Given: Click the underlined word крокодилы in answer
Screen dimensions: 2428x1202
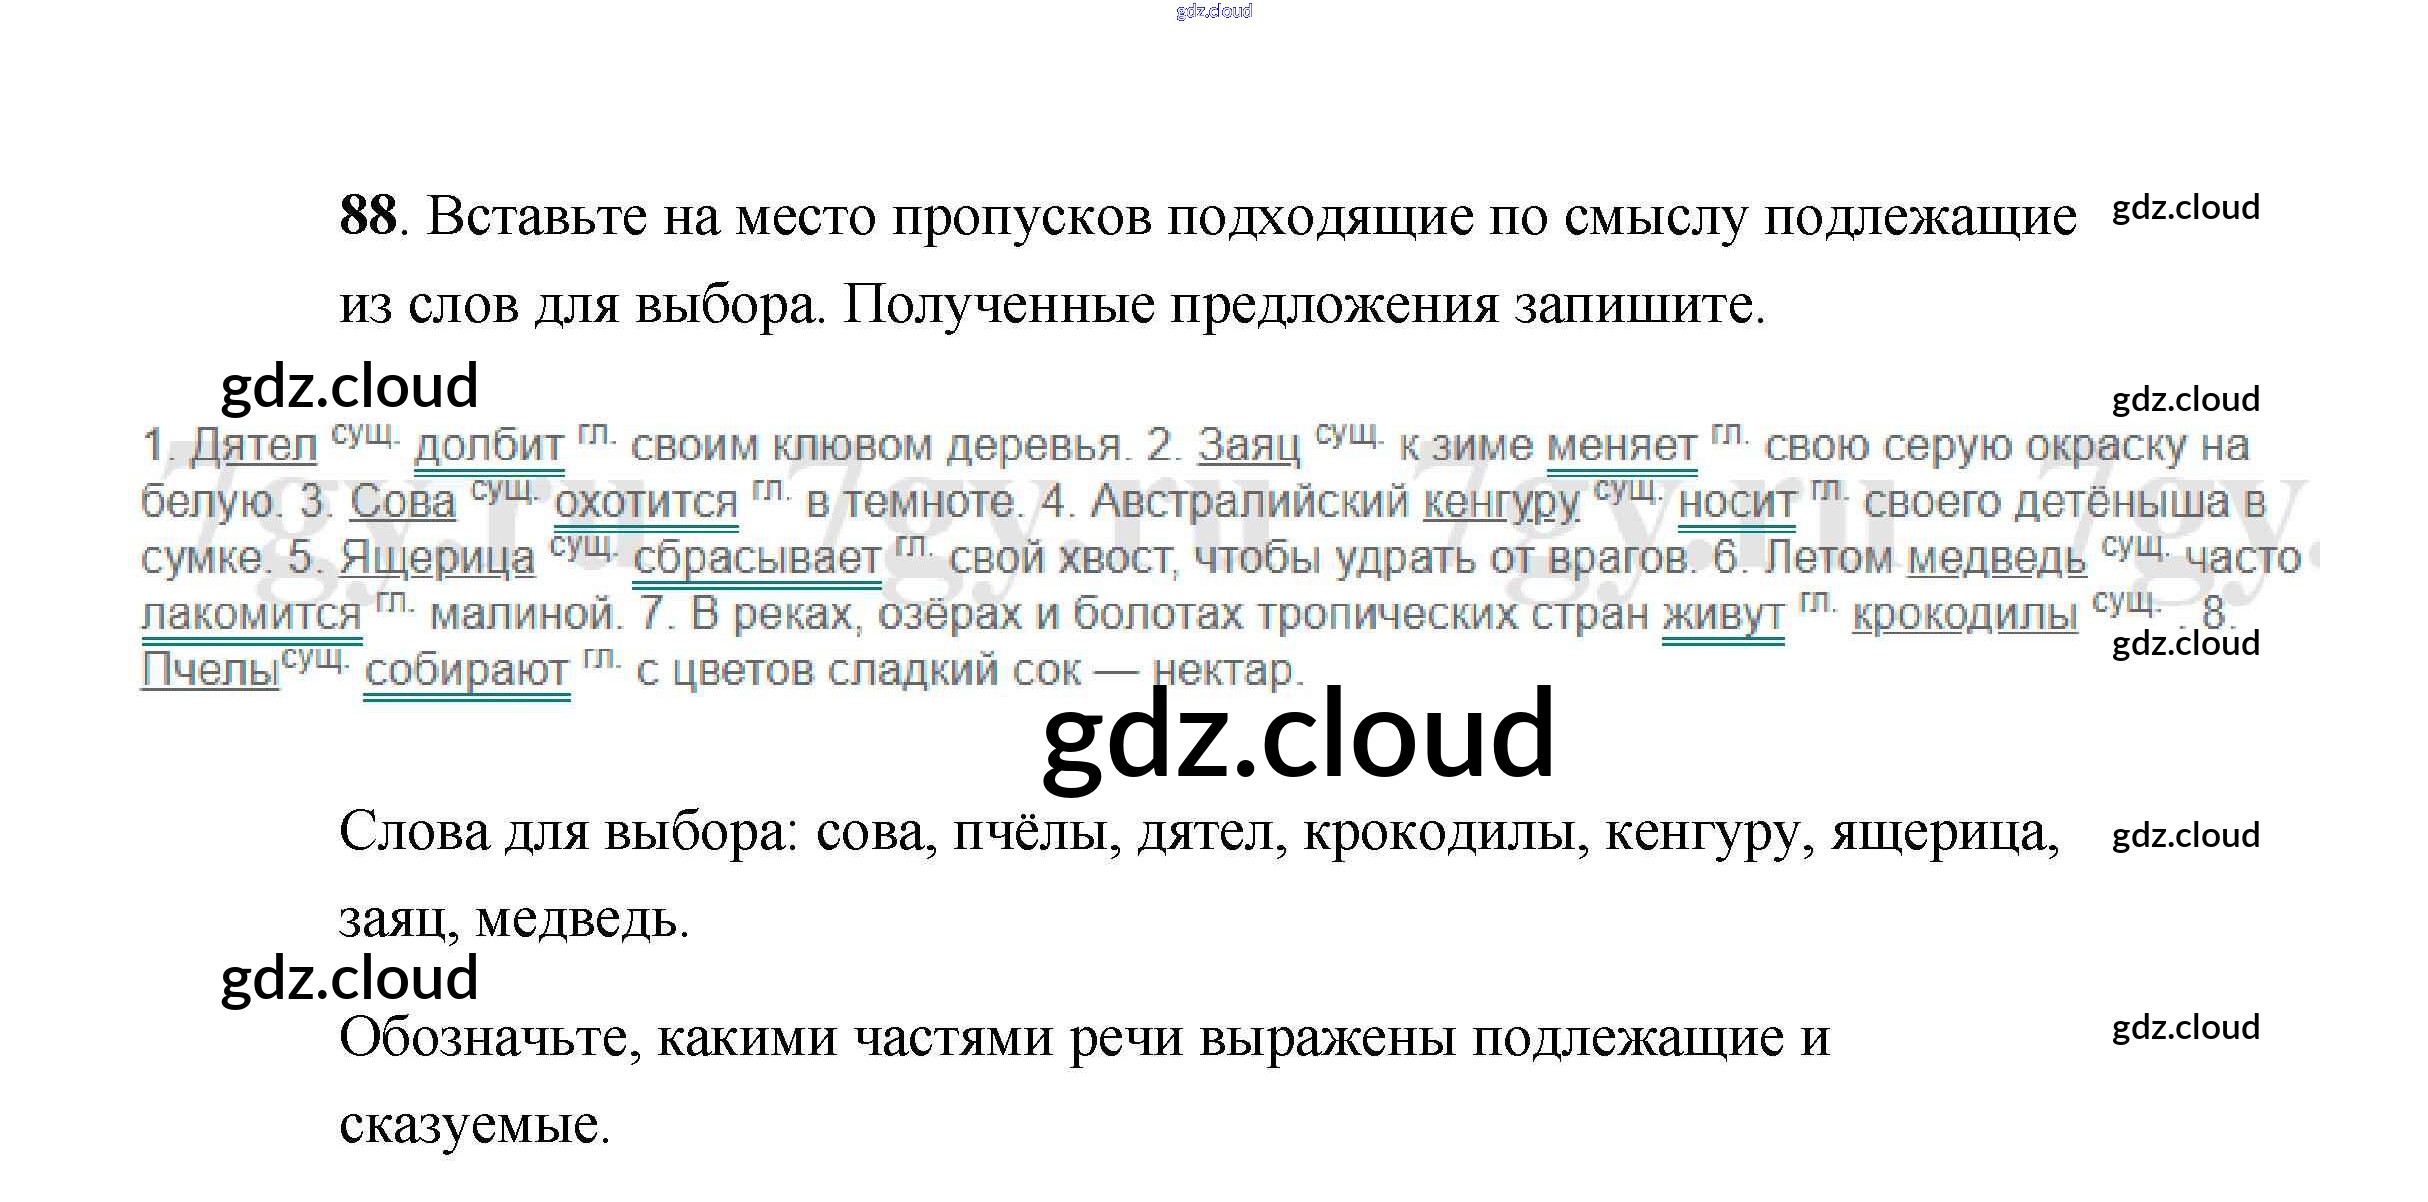Looking at the screenshot, I should point(1964,614).
